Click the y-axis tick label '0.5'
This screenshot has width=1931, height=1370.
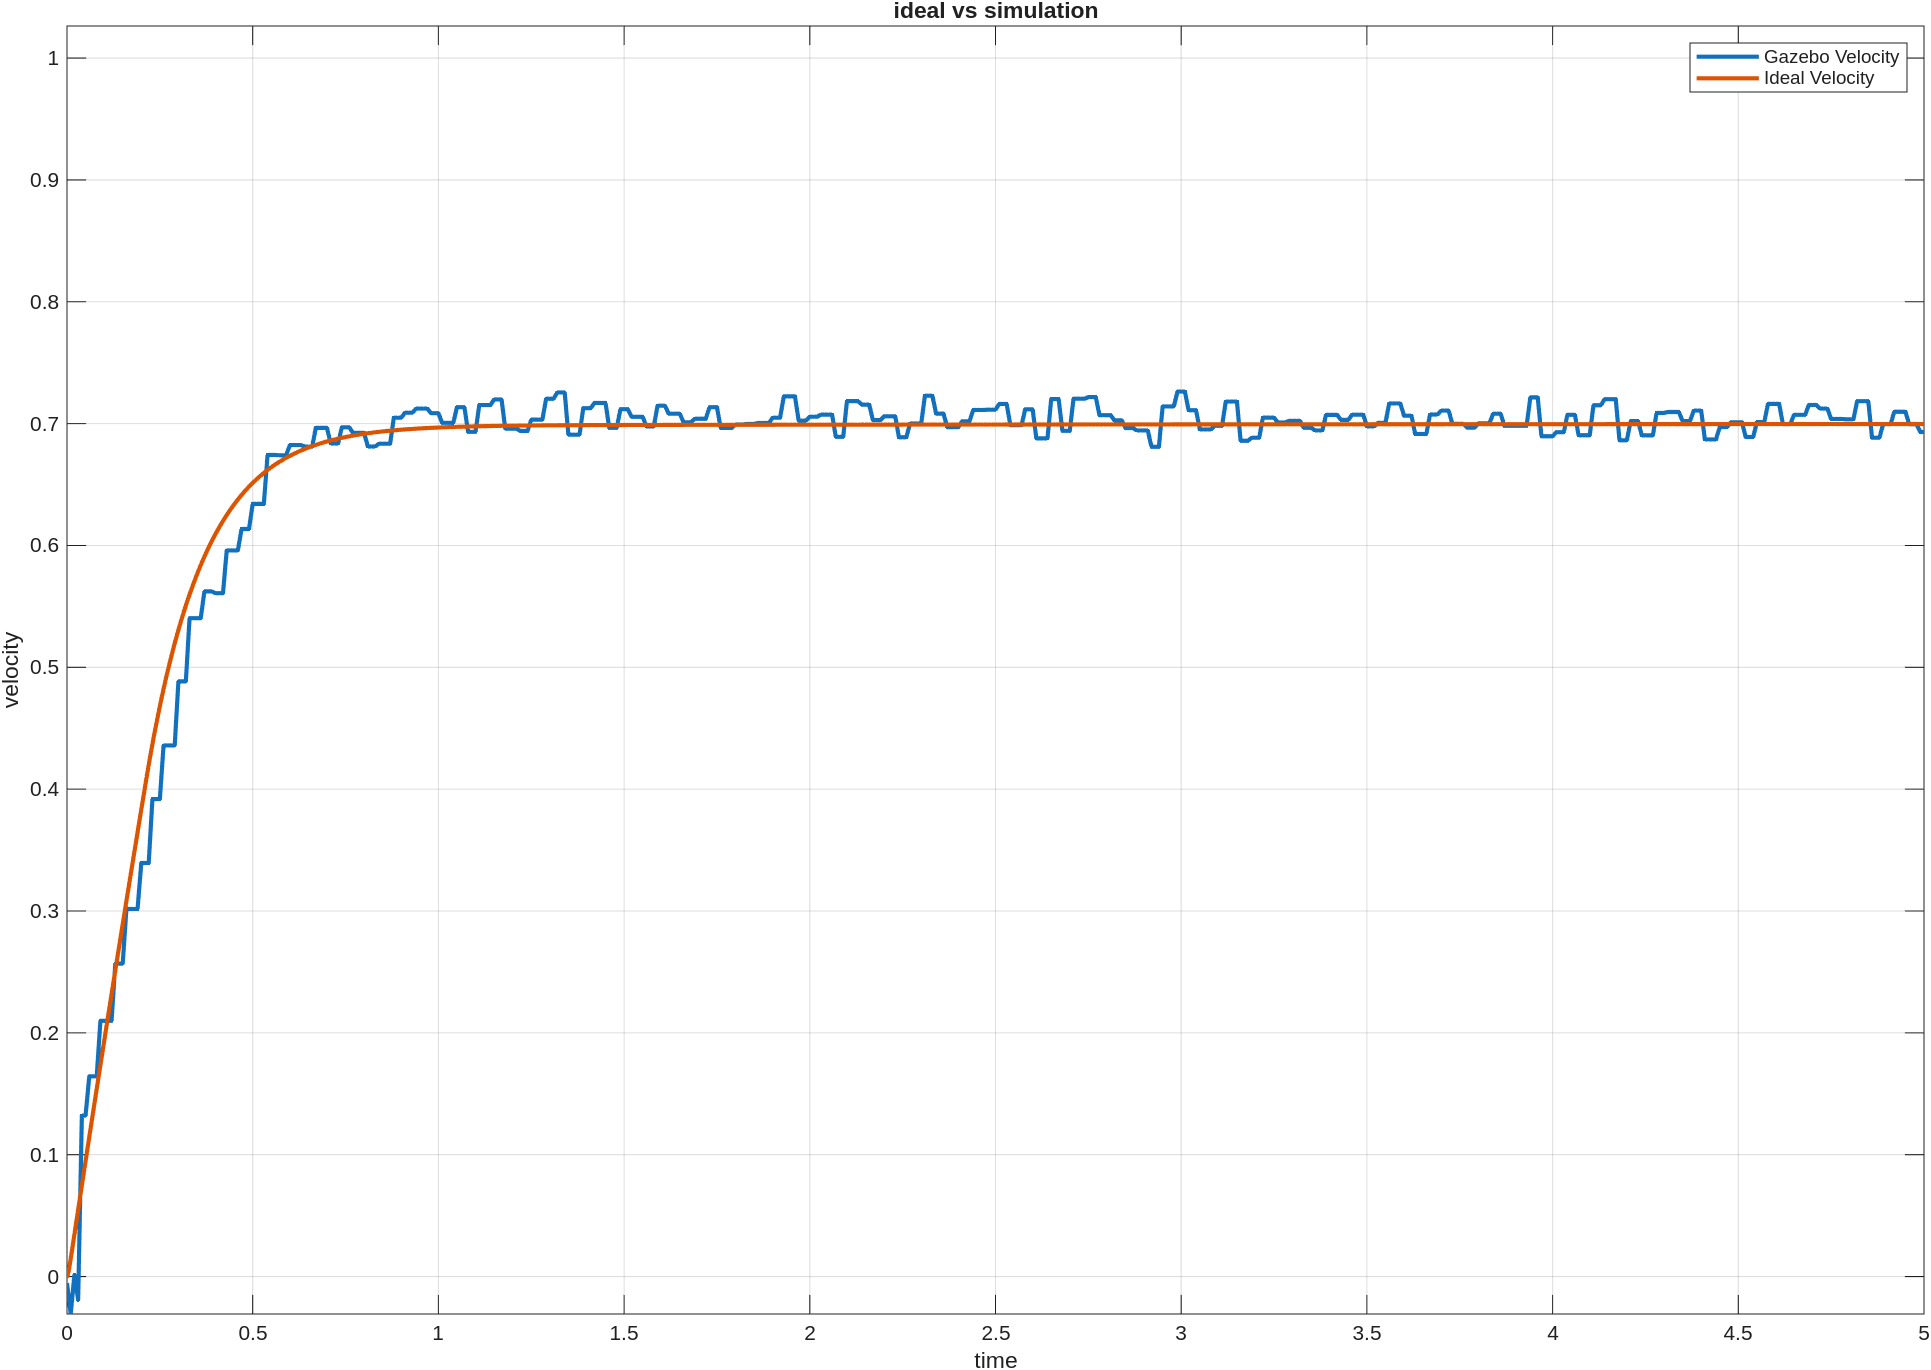click(44, 667)
